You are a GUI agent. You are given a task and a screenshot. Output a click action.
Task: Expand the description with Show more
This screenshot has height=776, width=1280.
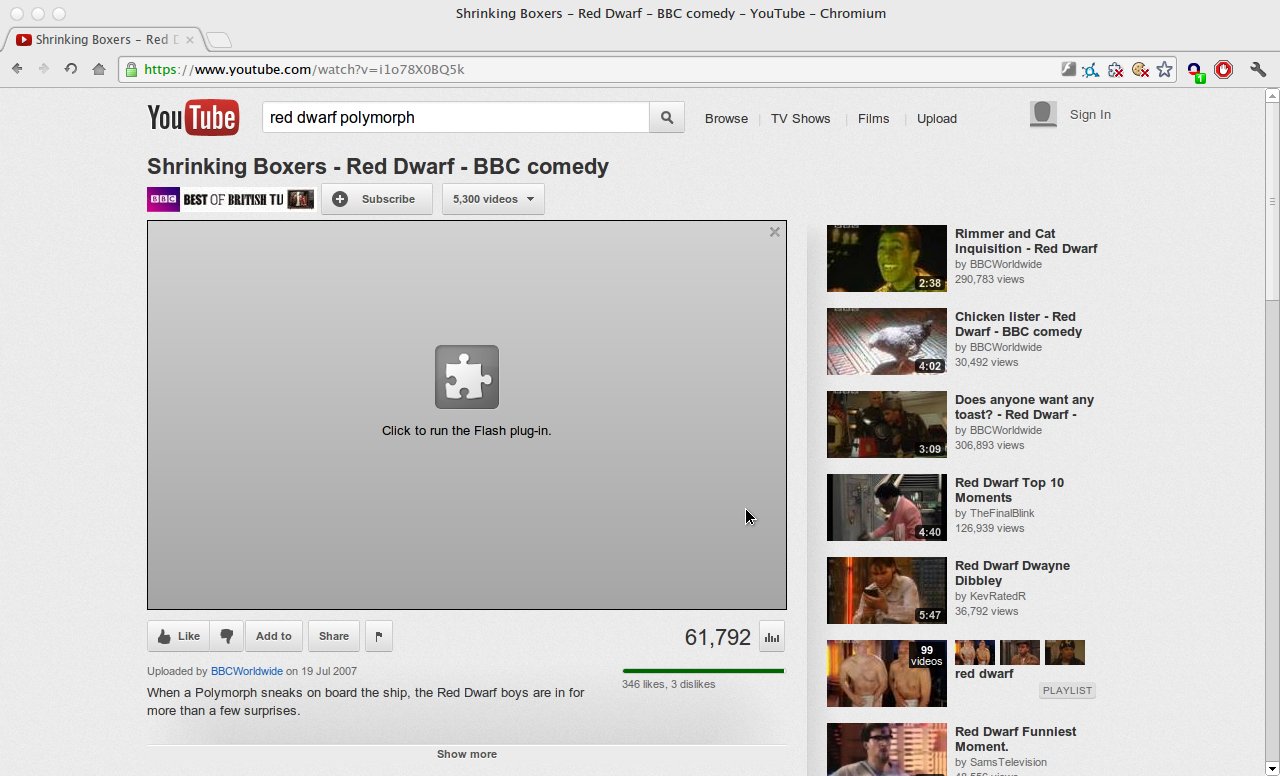coord(467,754)
